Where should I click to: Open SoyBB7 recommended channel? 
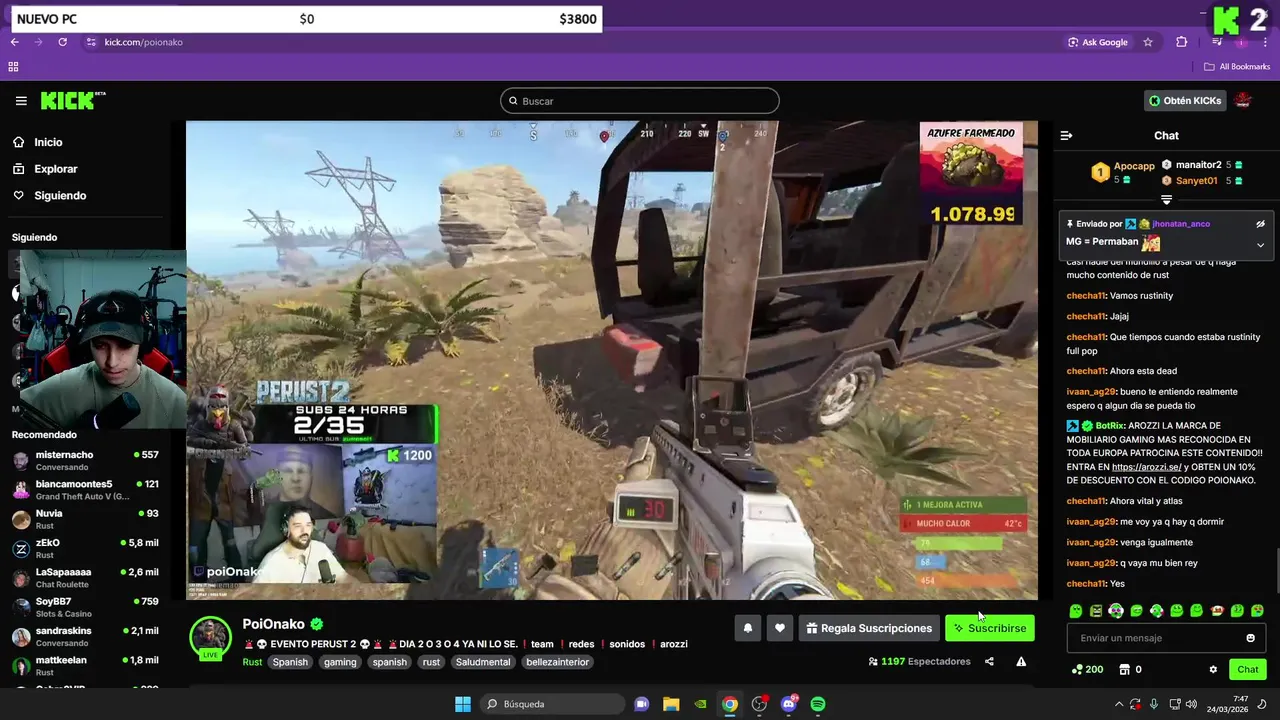tap(85, 607)
